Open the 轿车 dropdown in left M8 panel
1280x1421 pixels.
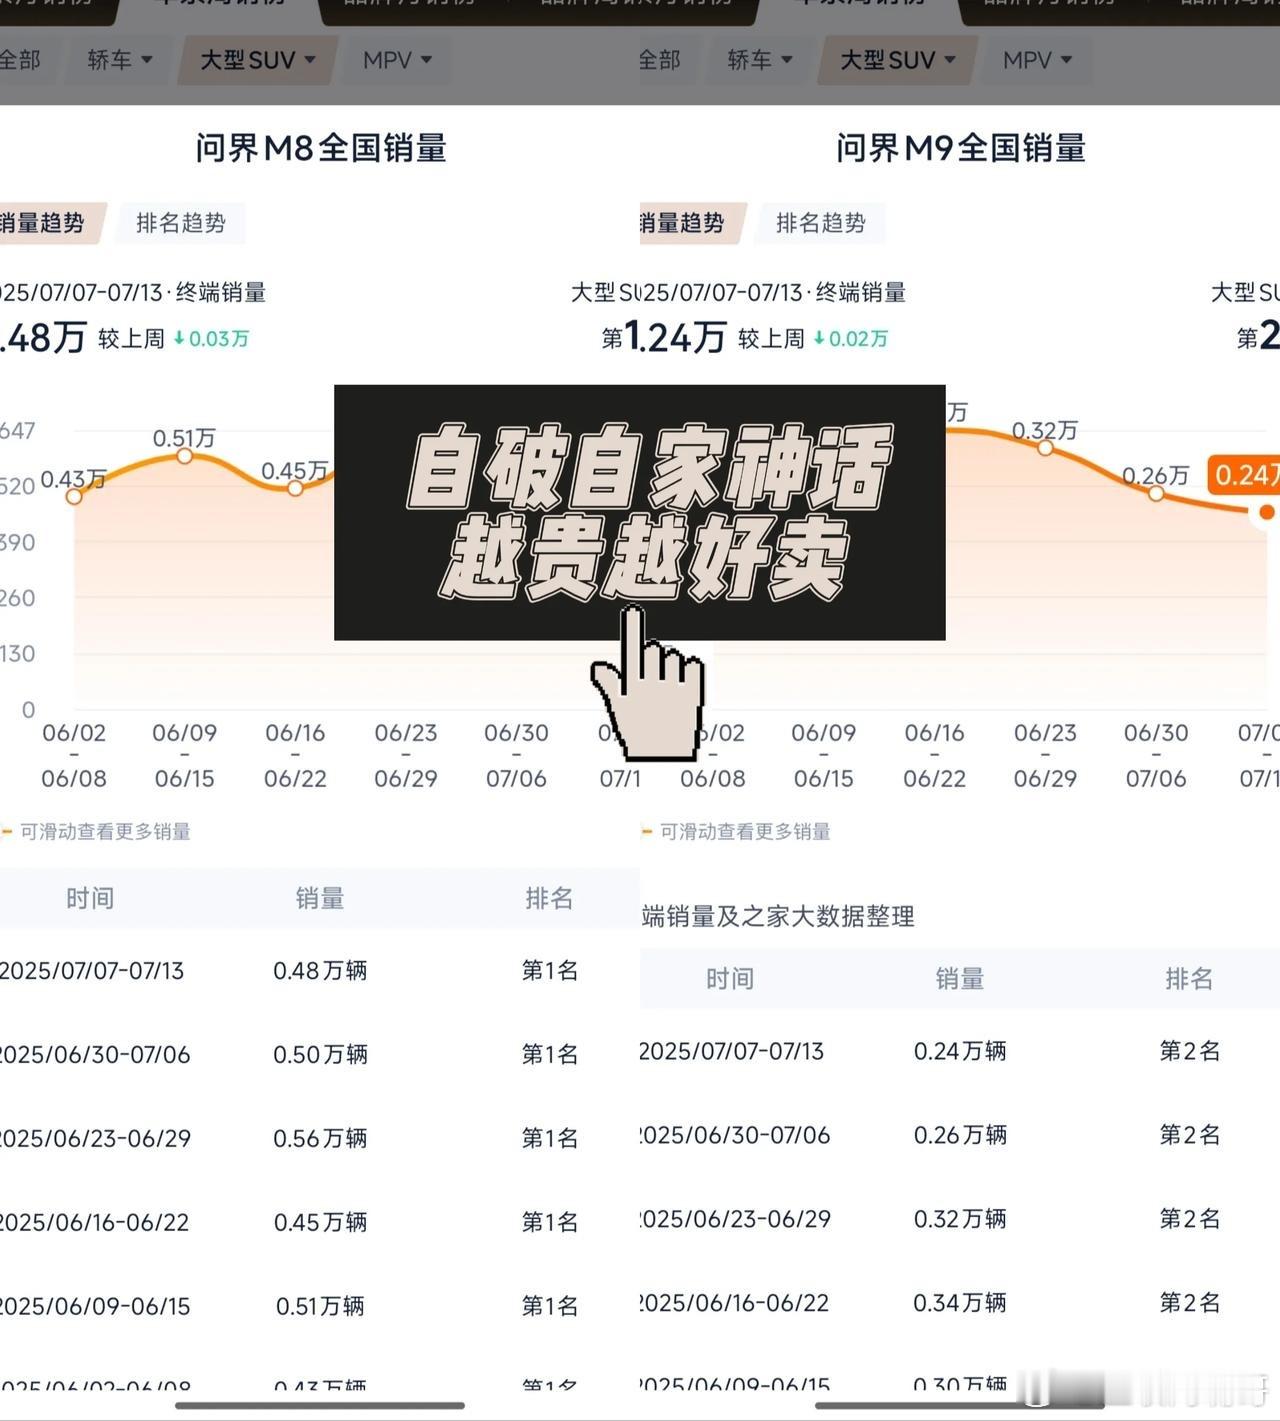[119, 60]
